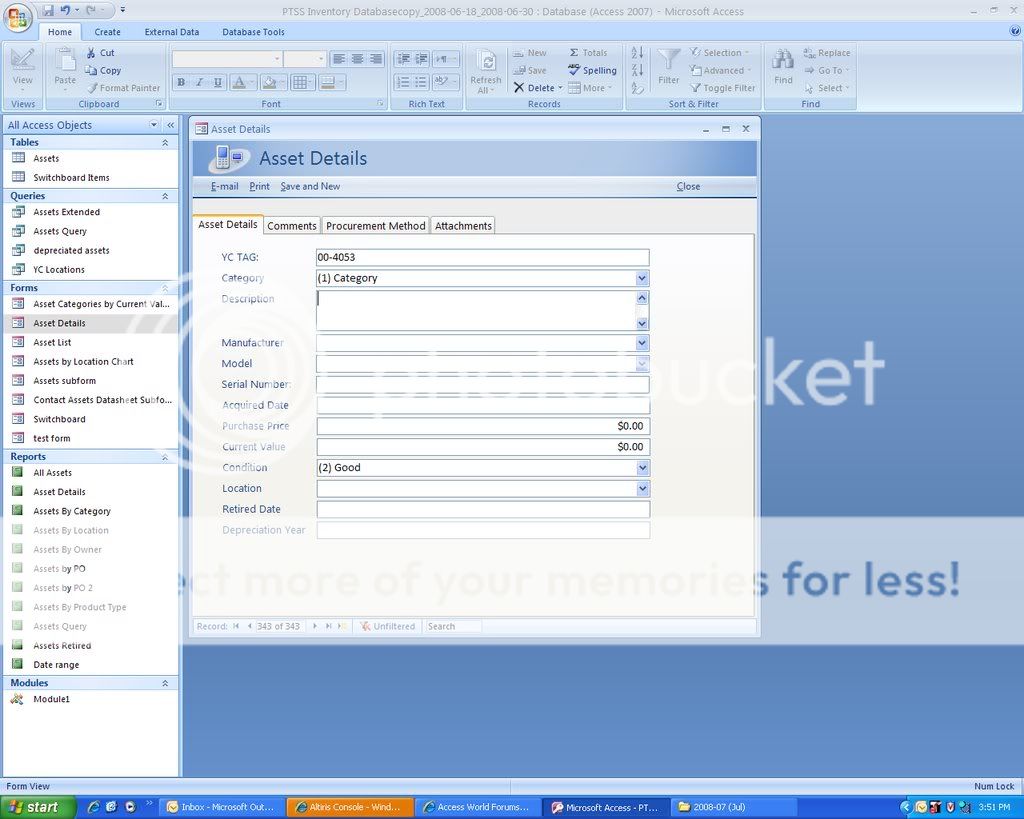Click Save and New link

[x=310, y=186]
